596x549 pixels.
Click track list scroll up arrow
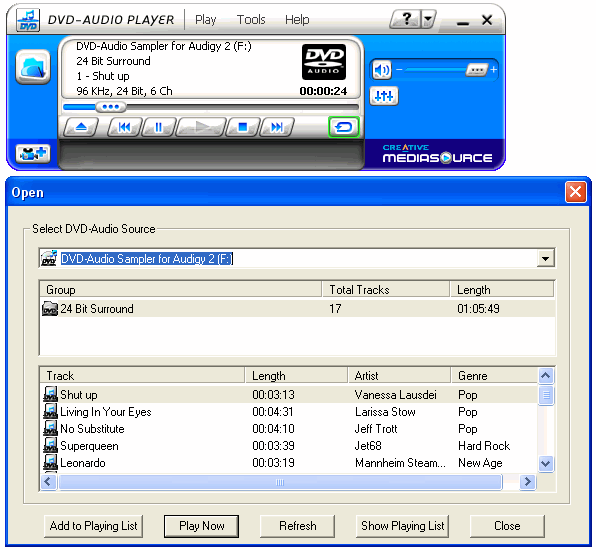546,376
